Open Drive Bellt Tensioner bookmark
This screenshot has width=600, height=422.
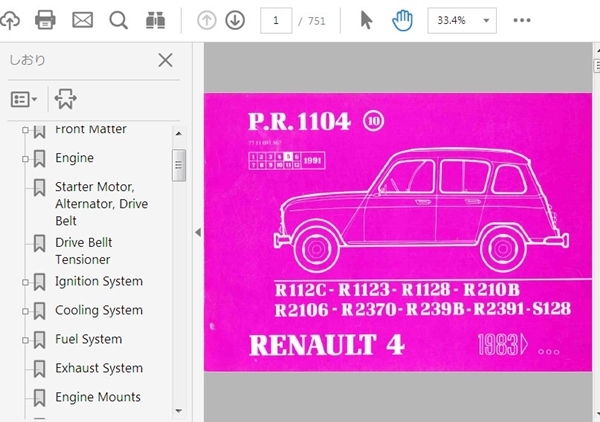(83, 251)
